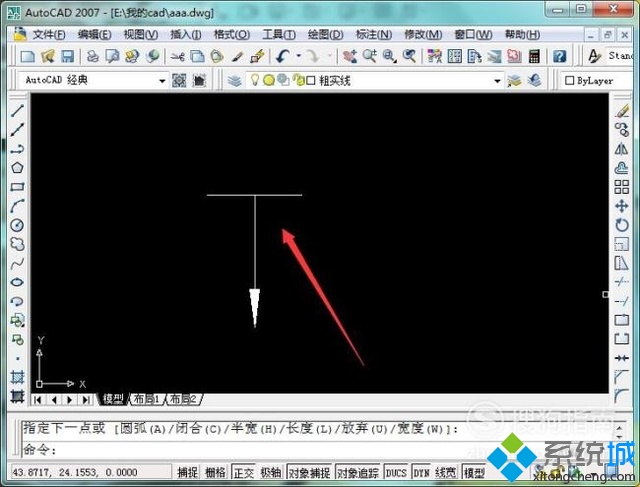Save the current drawing
This screenshot has height=487, width=640.
(x=67, y=56)
